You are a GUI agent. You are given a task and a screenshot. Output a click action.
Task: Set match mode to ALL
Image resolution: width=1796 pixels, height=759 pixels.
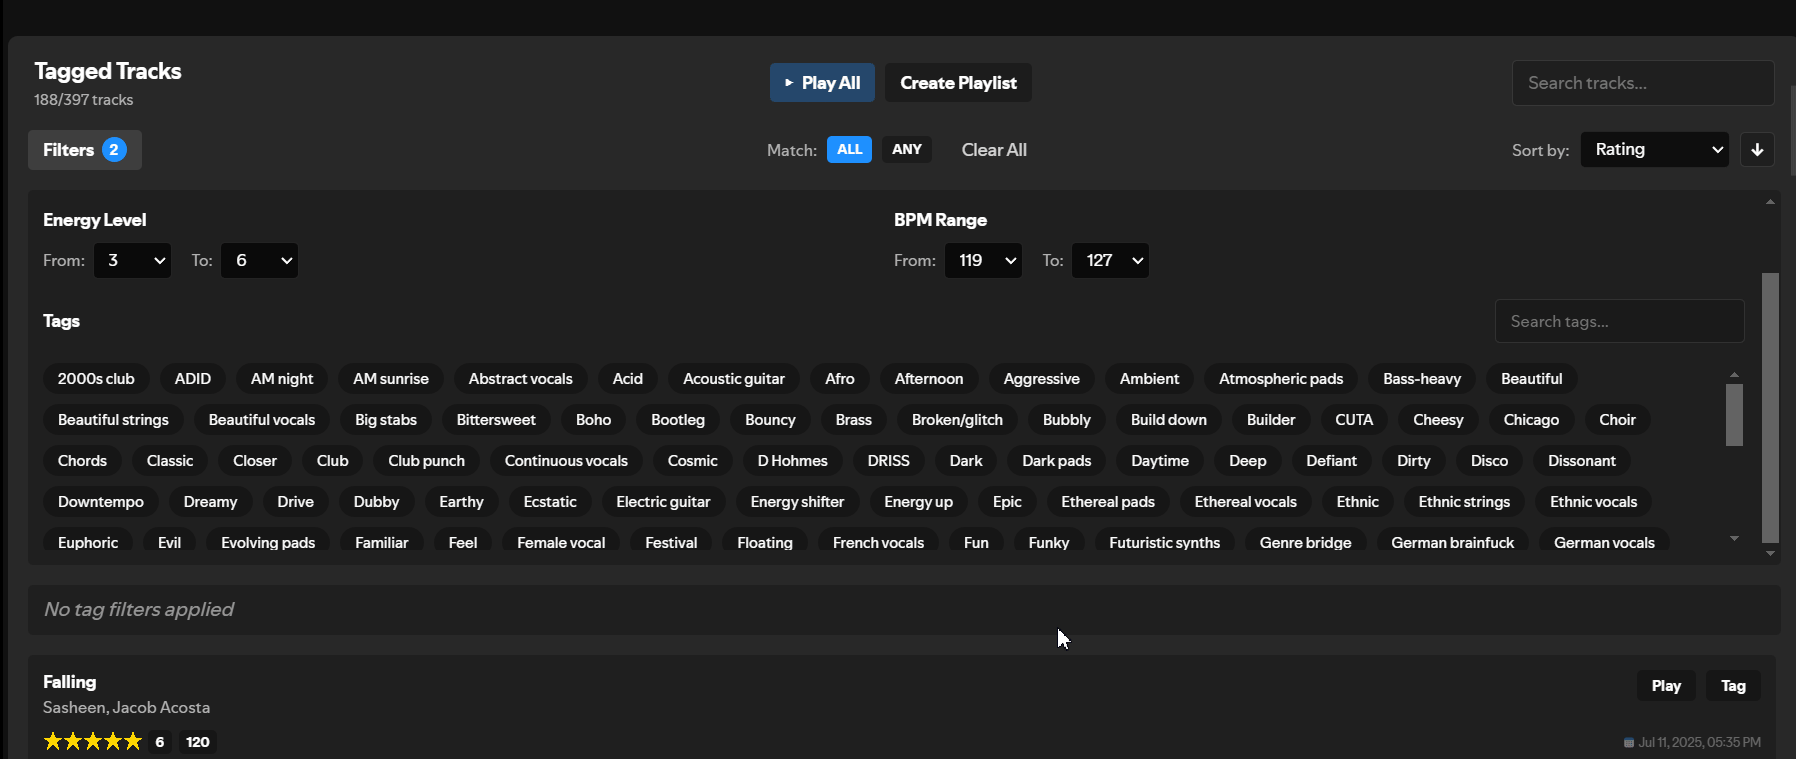849,149
